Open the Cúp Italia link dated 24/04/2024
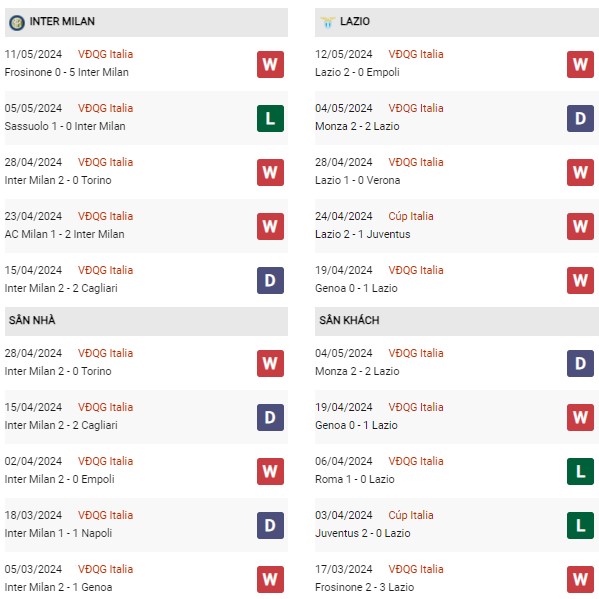The image size is (599, 599). 411,216
